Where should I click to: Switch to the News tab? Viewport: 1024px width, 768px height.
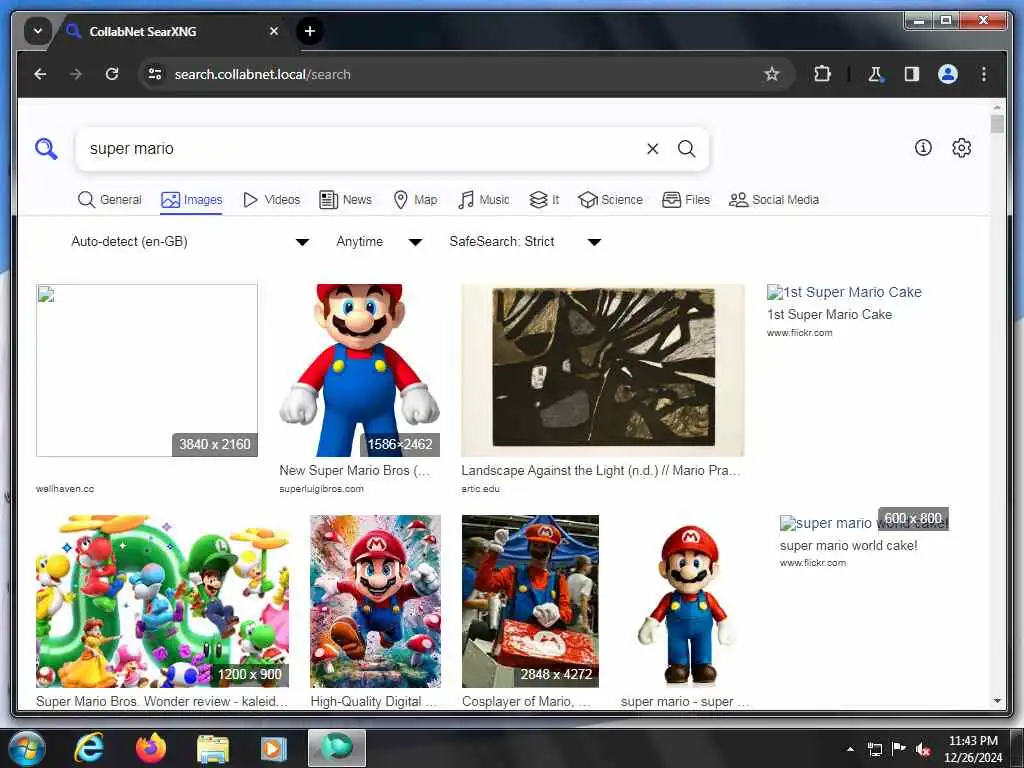pyautogui.click(x=345, y=200)
